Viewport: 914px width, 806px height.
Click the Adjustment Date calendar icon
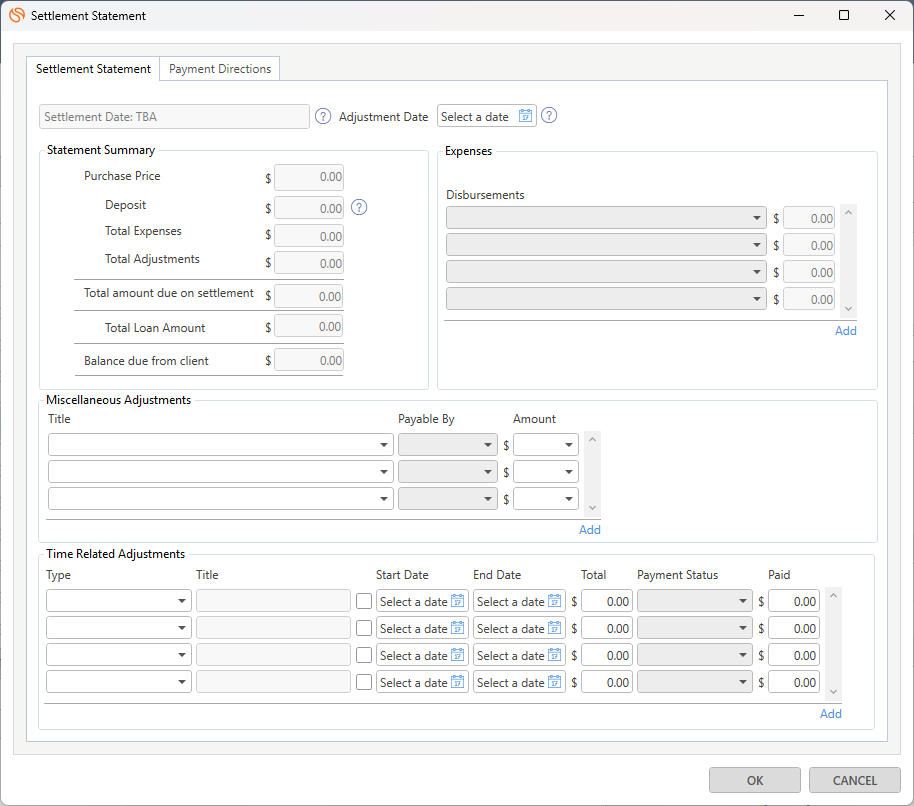(526, 116)
